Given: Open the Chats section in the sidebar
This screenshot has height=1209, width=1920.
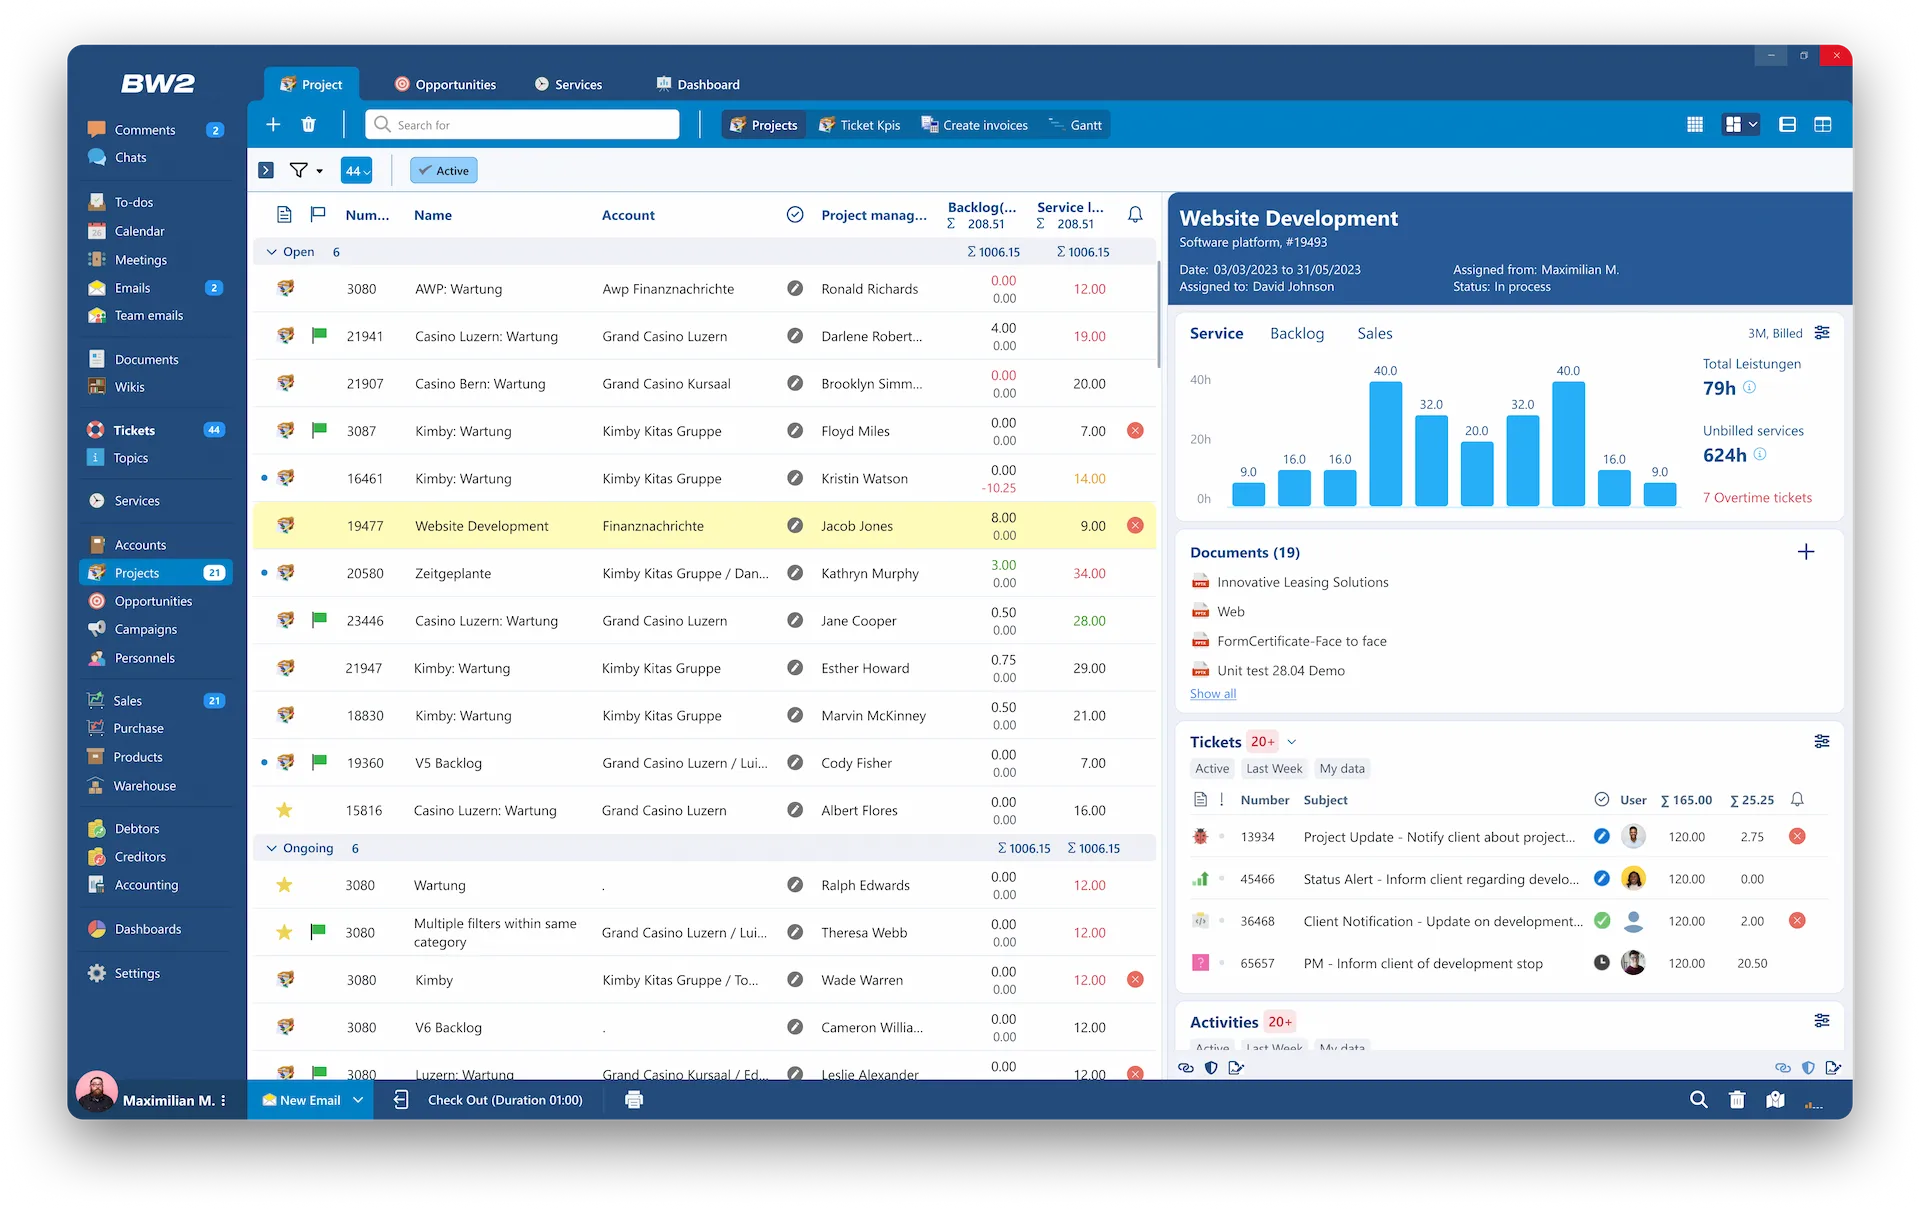Looking at the screenshot, I should [130, 157].
